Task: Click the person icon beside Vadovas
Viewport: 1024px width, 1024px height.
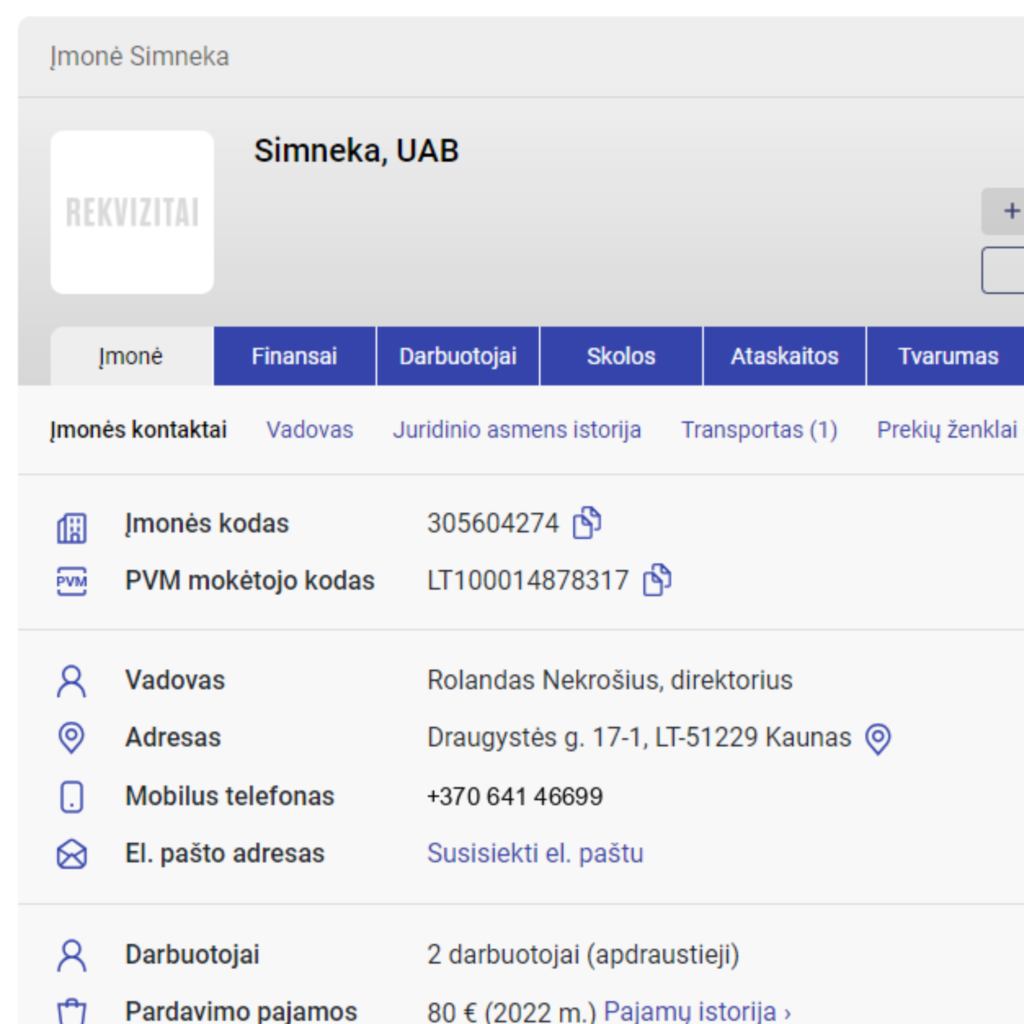Action: pyautogui.click(x=72, y=681)
